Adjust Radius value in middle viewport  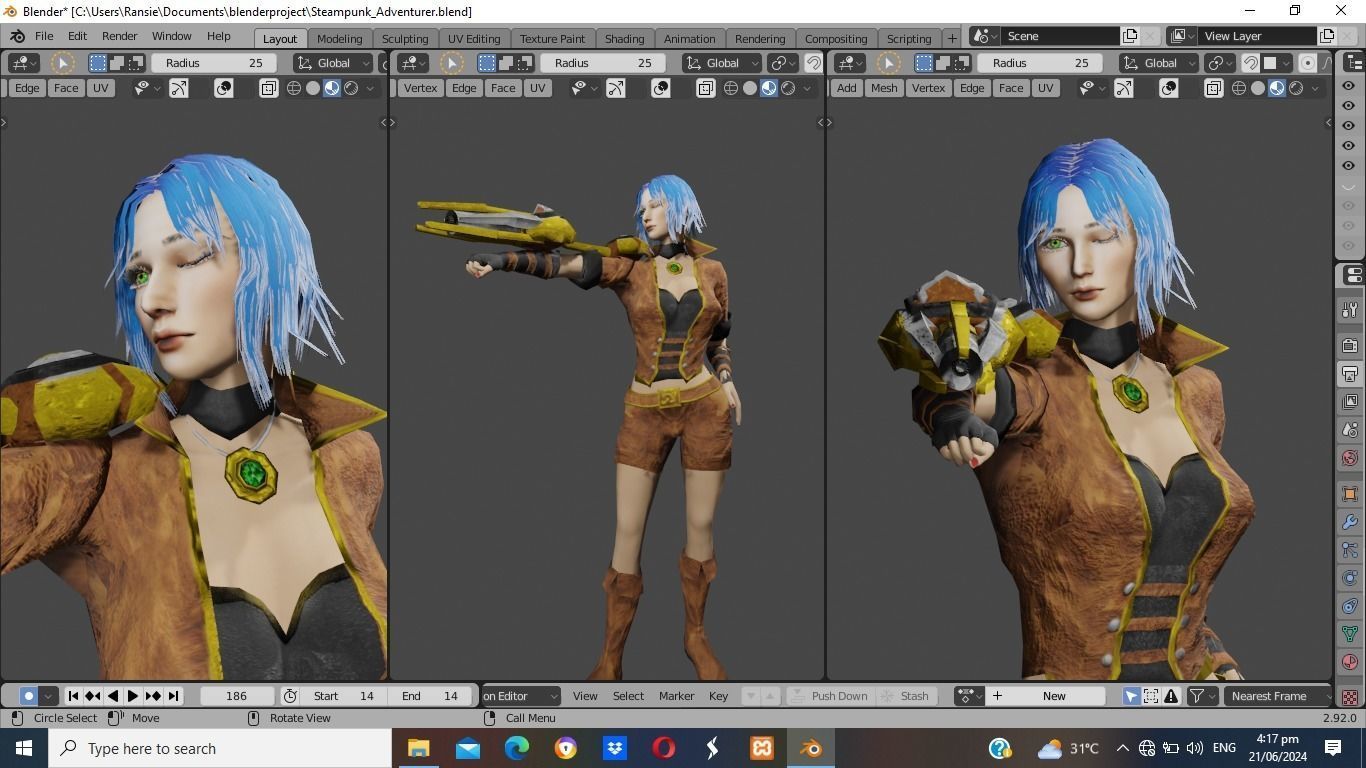point(602,63)
